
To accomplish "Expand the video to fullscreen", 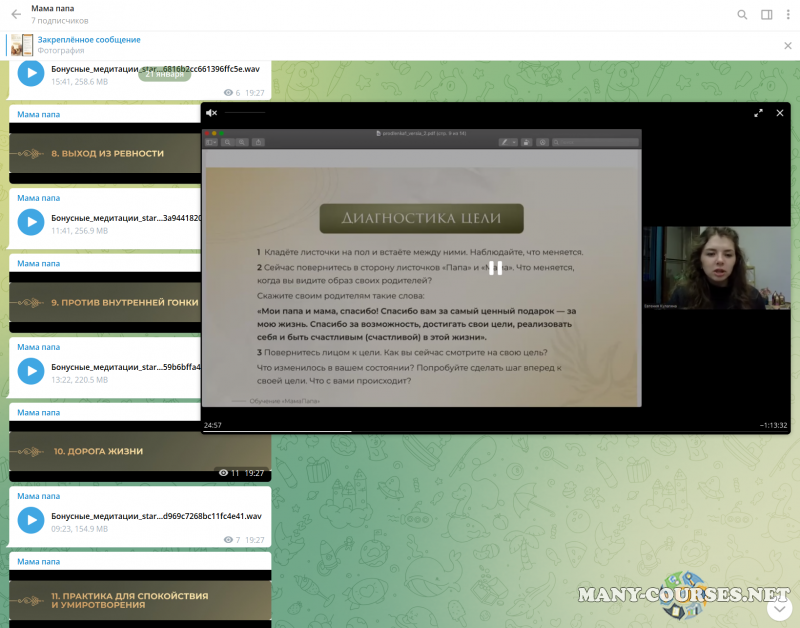I will [758, 113].
